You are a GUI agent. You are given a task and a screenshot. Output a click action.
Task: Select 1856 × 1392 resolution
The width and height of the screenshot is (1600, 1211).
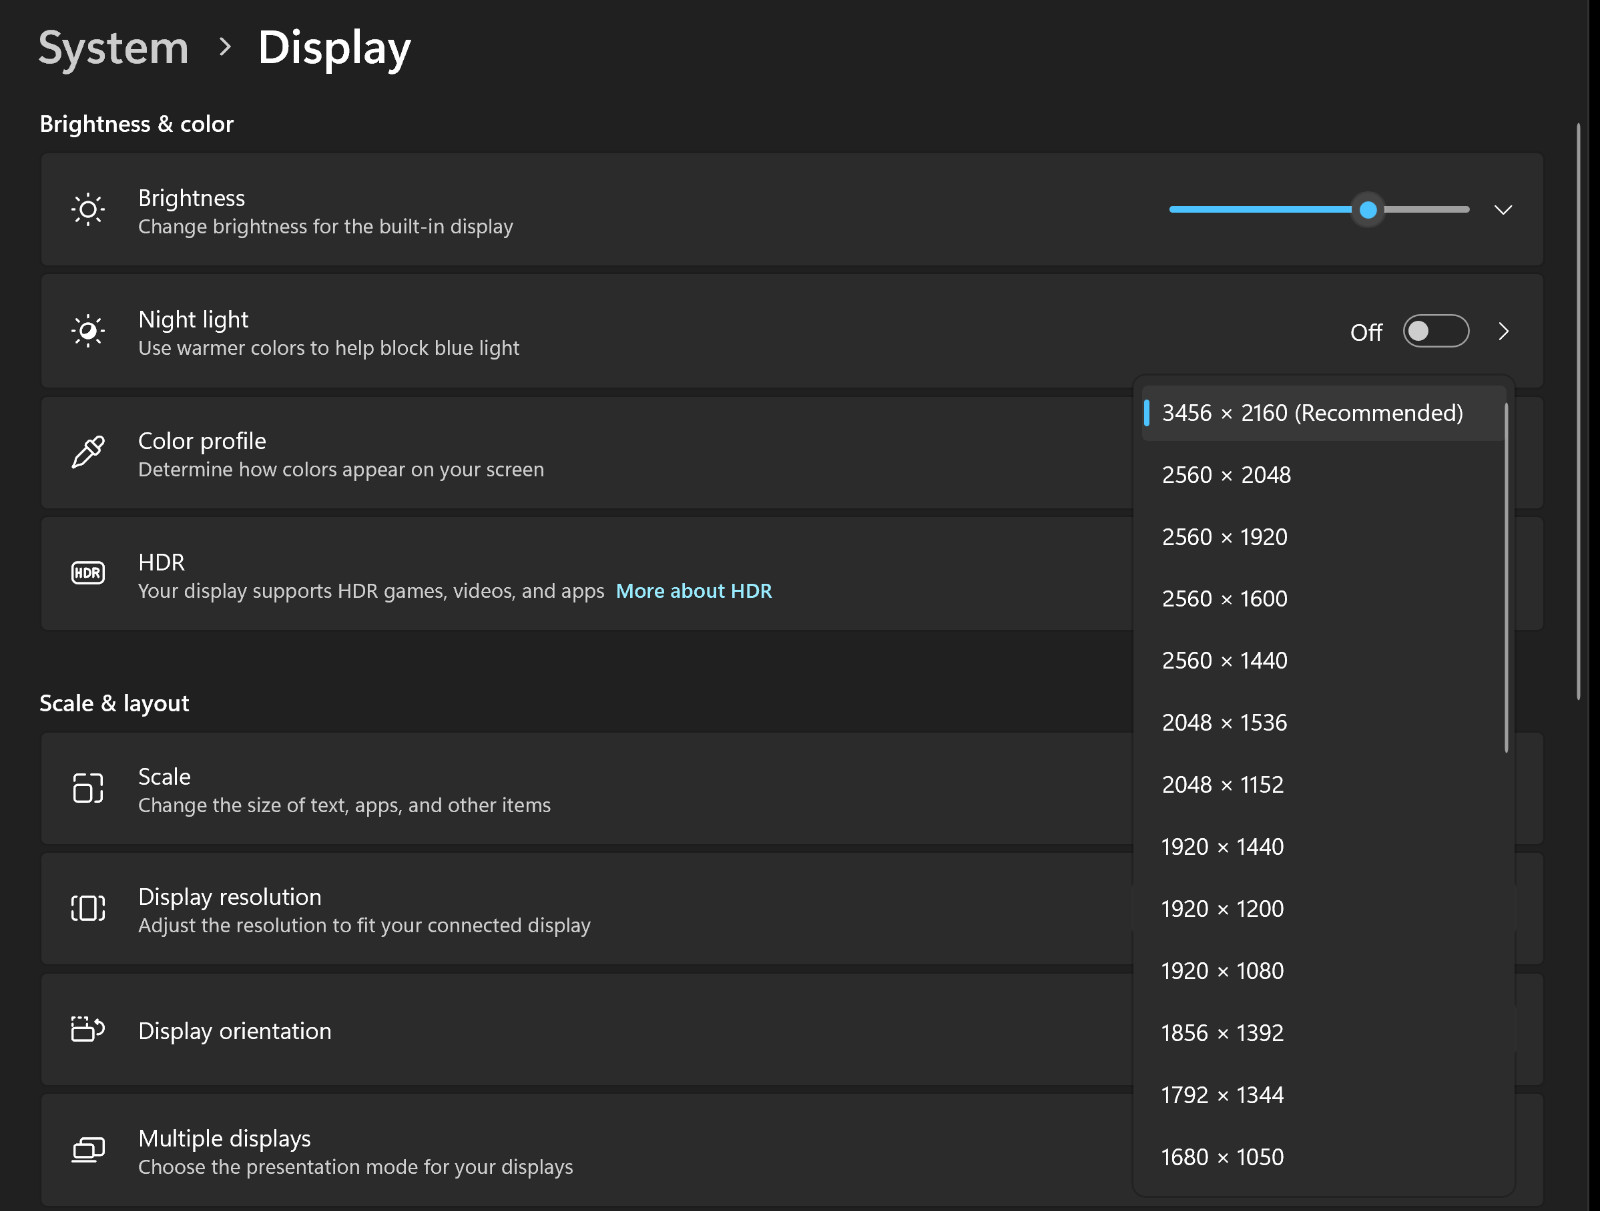click(x=1324, y=1033)
